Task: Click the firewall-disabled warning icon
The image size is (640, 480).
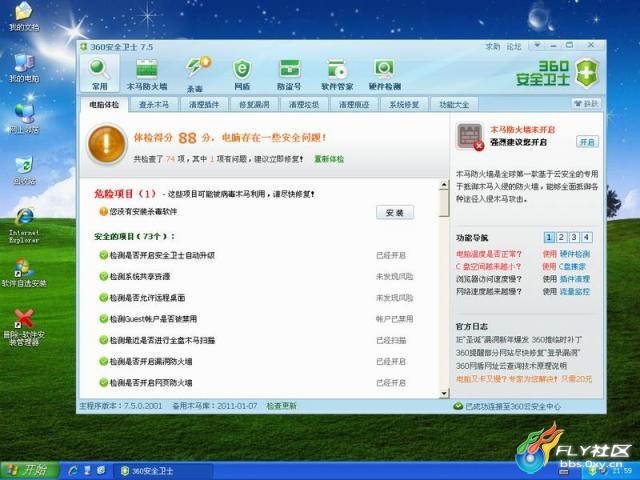Action: tap(470, 136)
